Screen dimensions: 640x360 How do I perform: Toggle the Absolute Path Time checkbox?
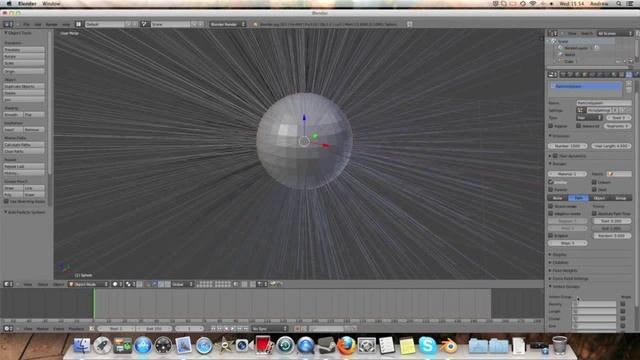click(x=594, y=213)
